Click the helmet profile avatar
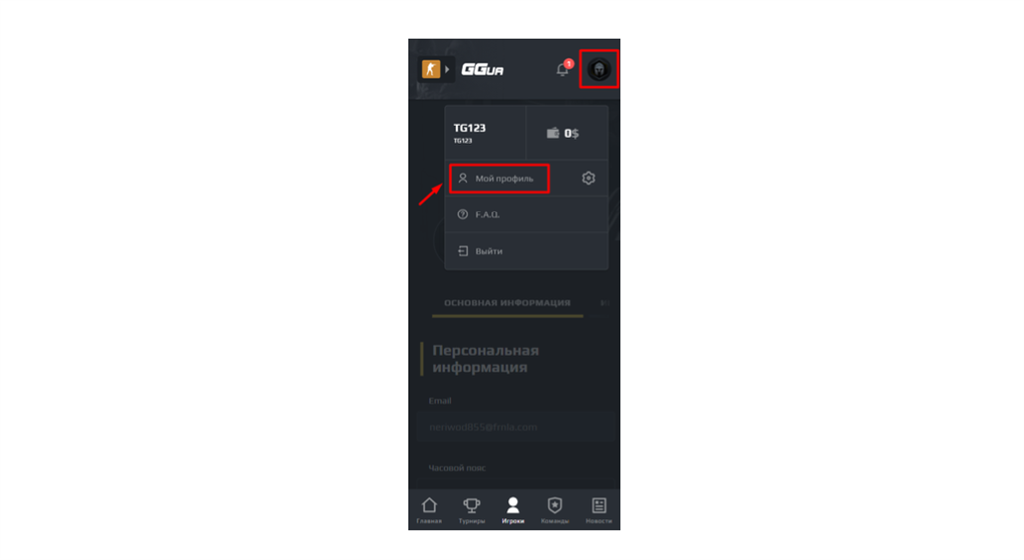The height and width of the screenshot is (560, 1024). [599, 69]
